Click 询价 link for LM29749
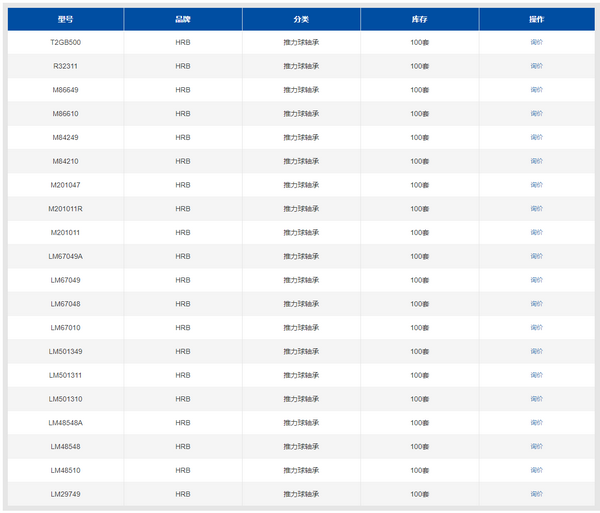This screenshot has height=513, width=600. [x=536, y=494]
